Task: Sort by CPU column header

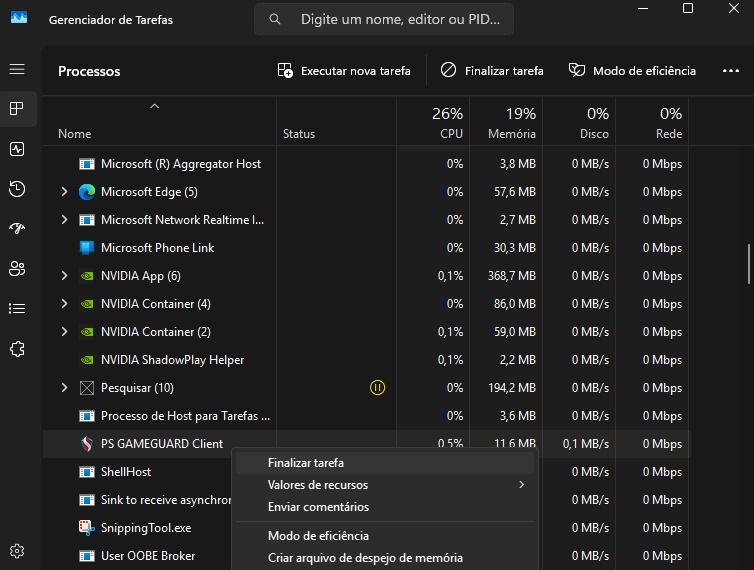Action: [x=433, y=122]
